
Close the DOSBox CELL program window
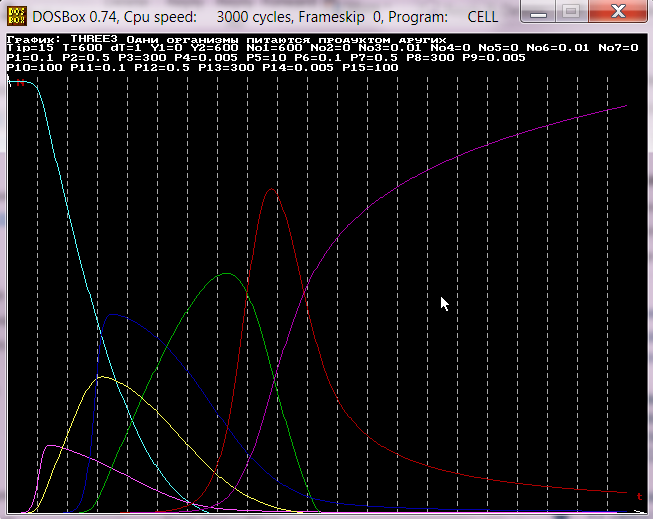tap(619, 12)
